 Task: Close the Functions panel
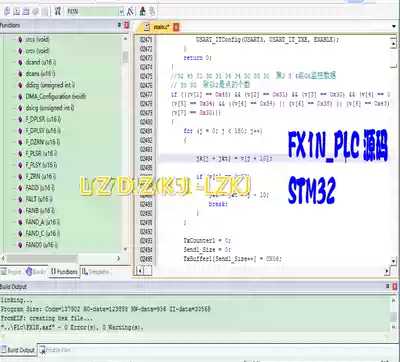pos(126,25)
